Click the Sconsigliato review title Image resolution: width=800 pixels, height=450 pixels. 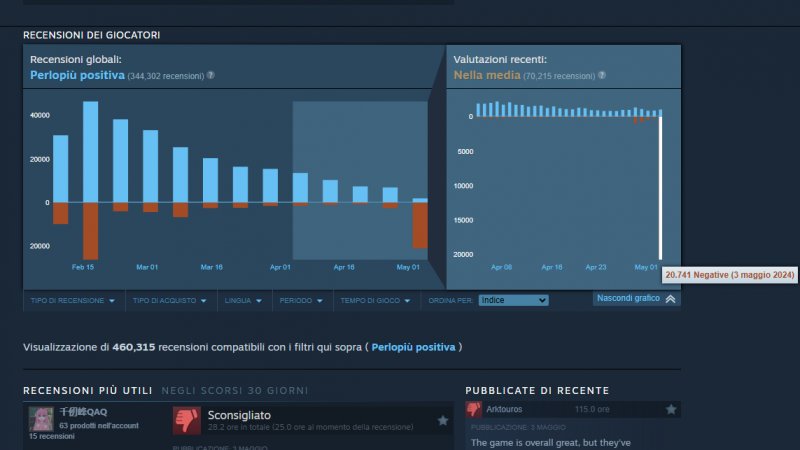239,415
